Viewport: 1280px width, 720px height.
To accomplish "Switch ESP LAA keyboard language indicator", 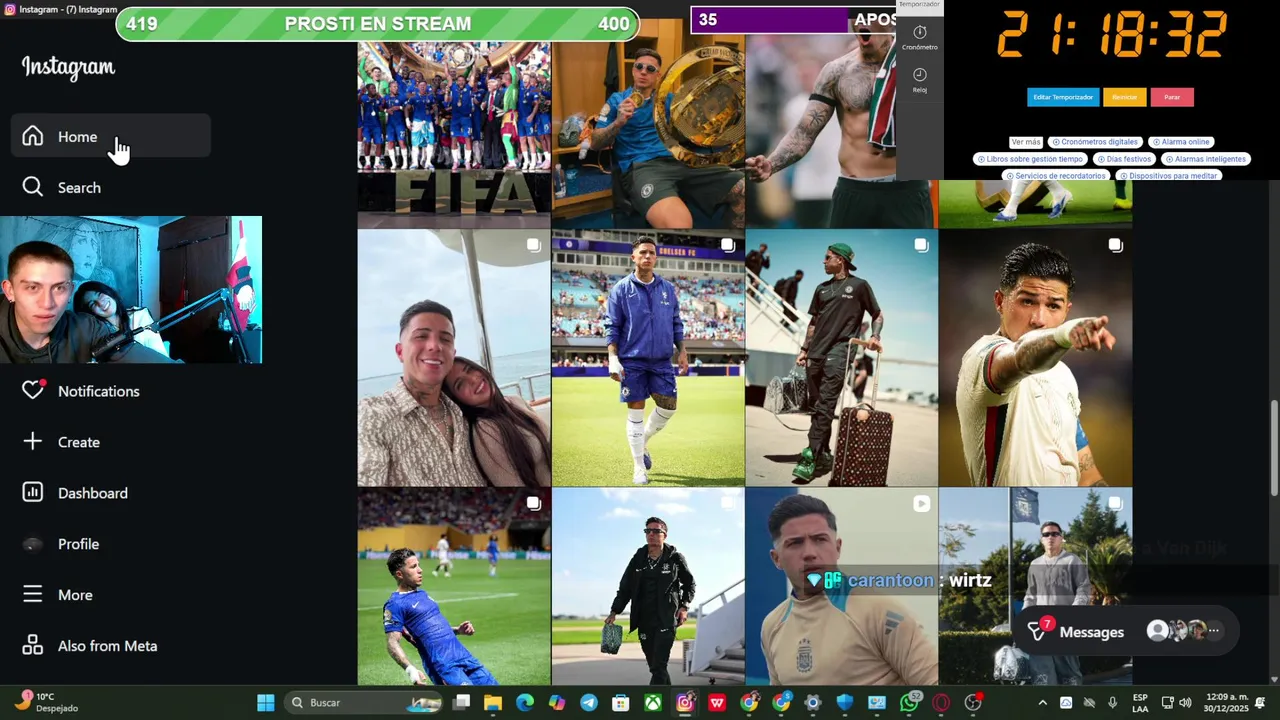I will (1140, 703).
